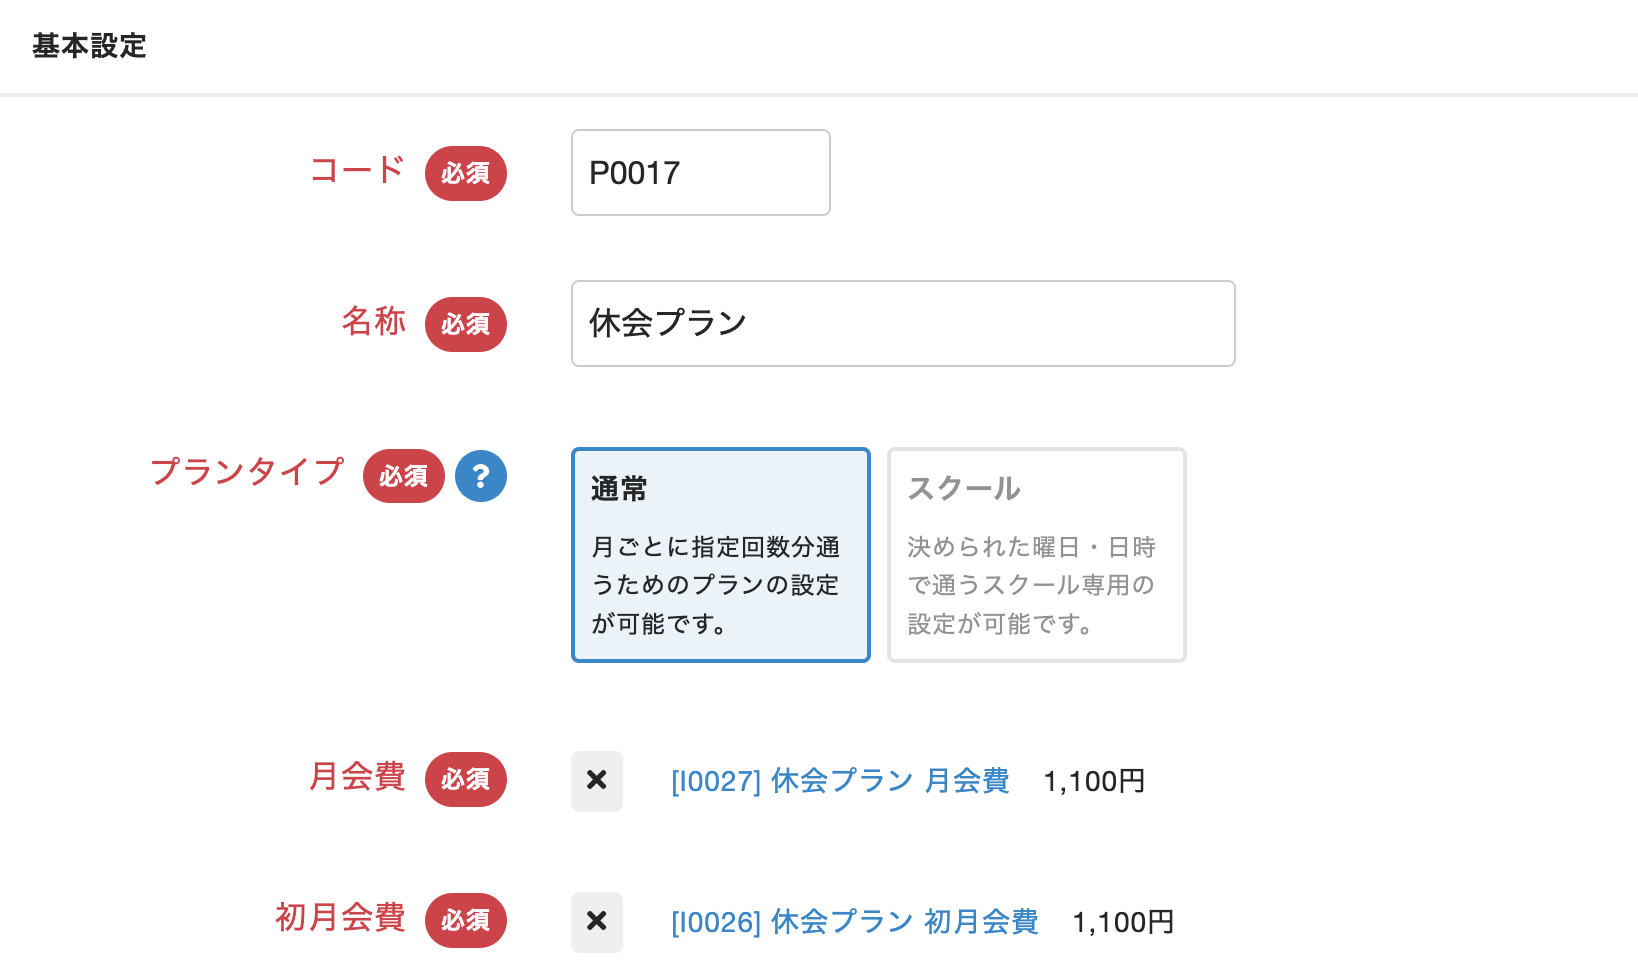Open the [I0027] 休会プラン 月会費 link
Viewport: 1638px width, 972px height.
840,781
